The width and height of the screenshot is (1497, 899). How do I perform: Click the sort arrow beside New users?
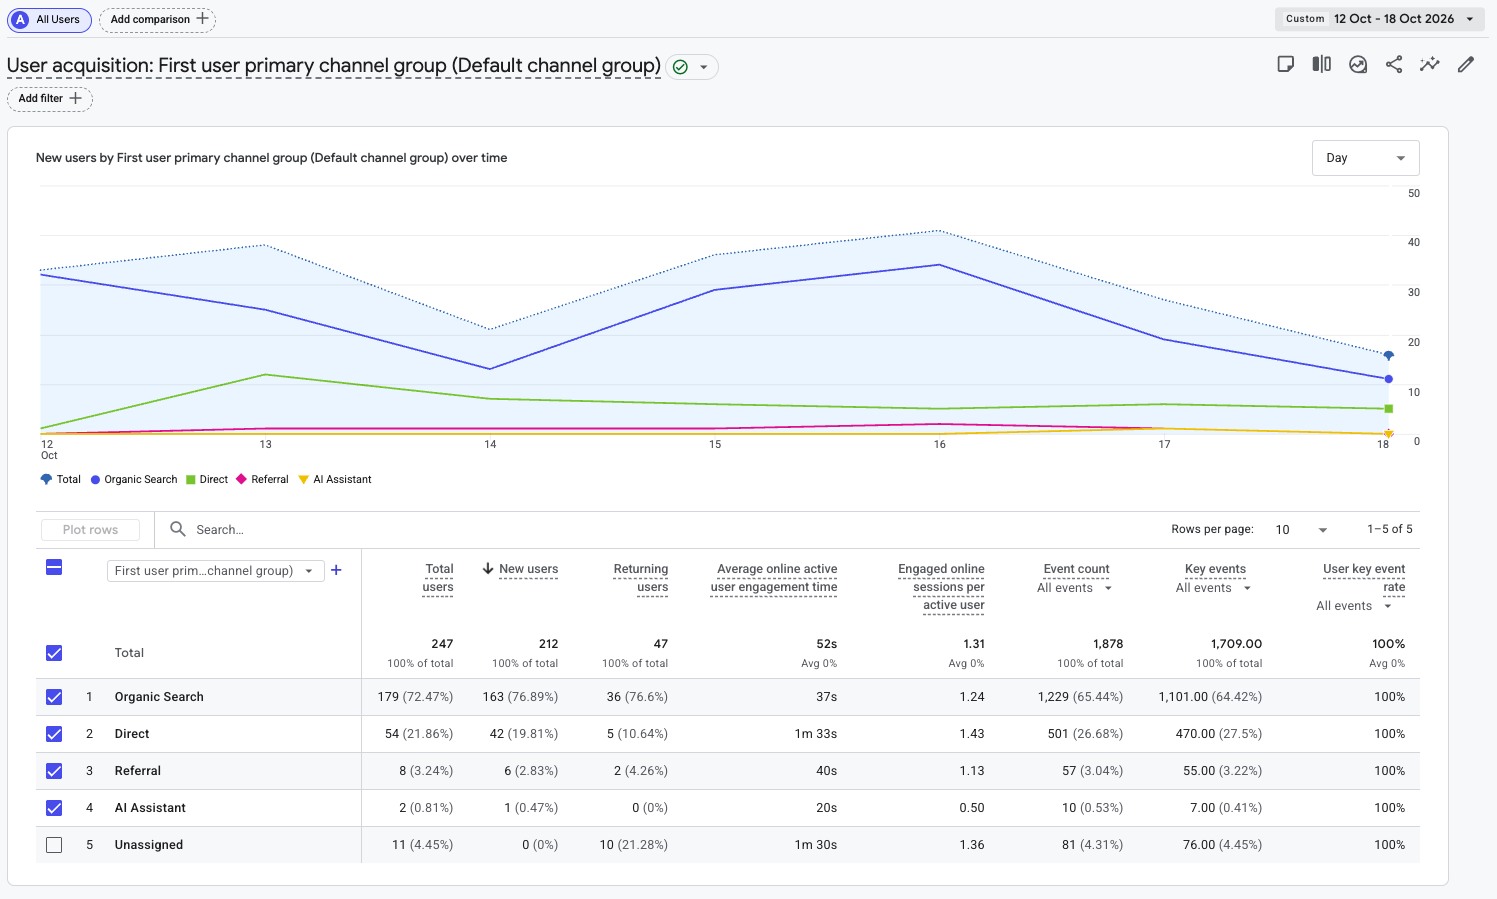tap(488, 568)
